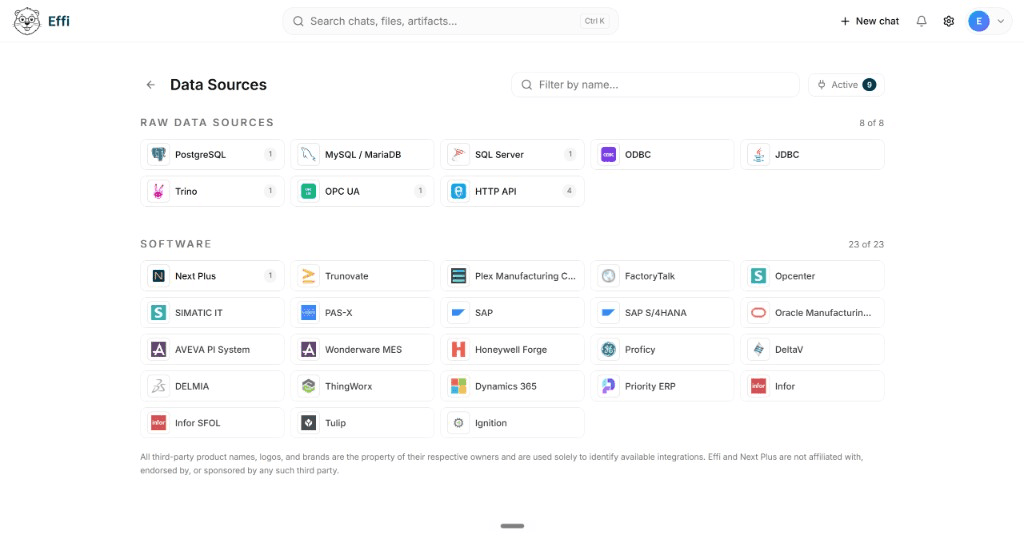Viewport: 1024px width, 538px height.
Task: Click the Data Sources page title
Action: (218, 85)
